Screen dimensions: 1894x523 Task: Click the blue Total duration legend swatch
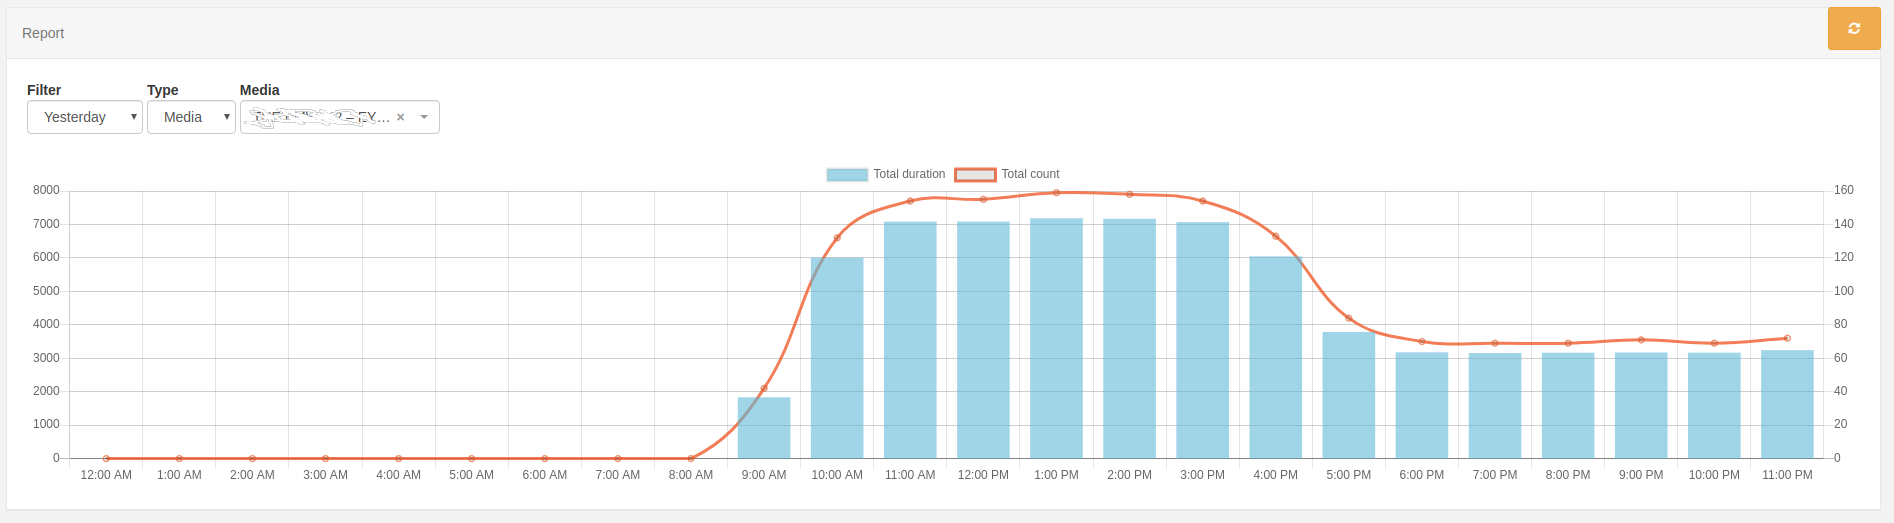pos(847,175)
